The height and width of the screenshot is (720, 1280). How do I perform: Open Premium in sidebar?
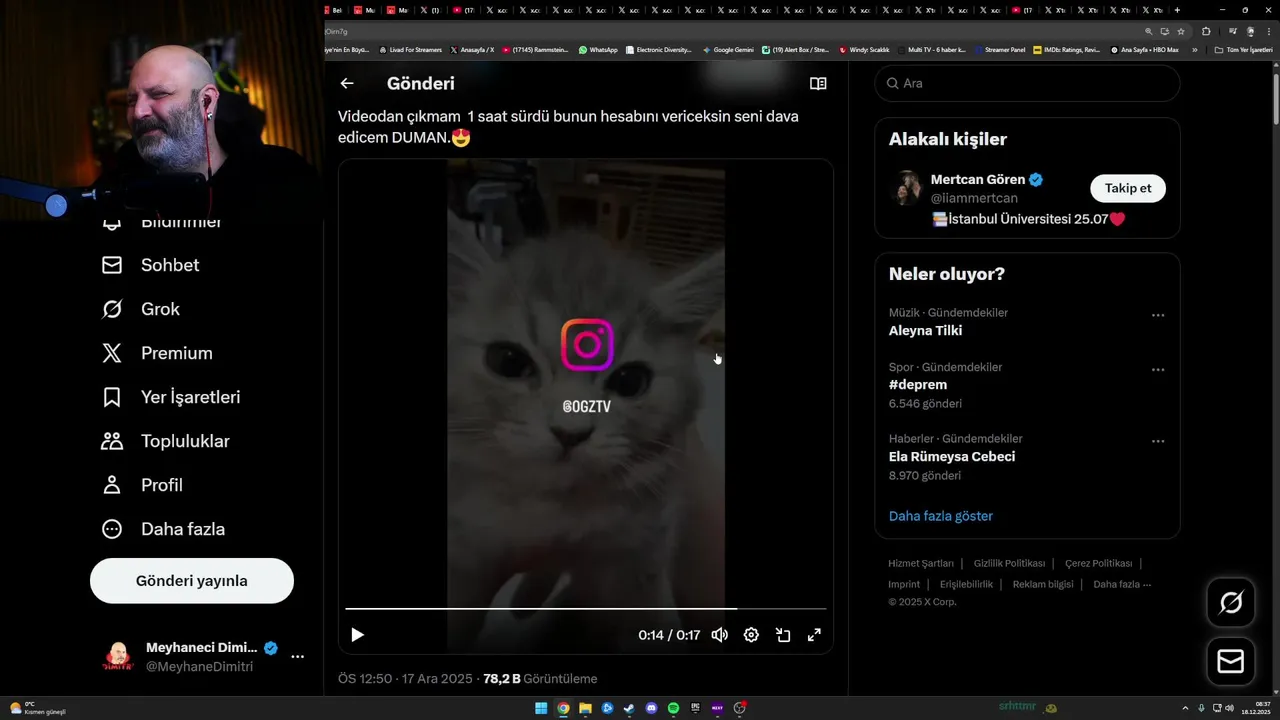point(157,353)
